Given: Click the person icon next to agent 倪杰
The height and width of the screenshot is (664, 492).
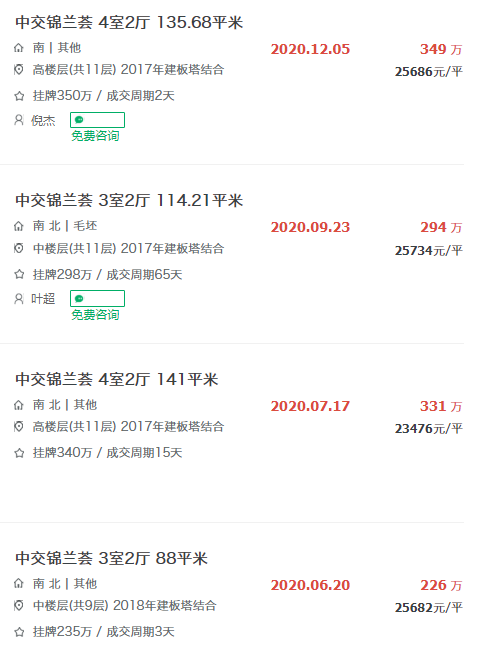Looking at the screenshot, I should click(19, 120).
